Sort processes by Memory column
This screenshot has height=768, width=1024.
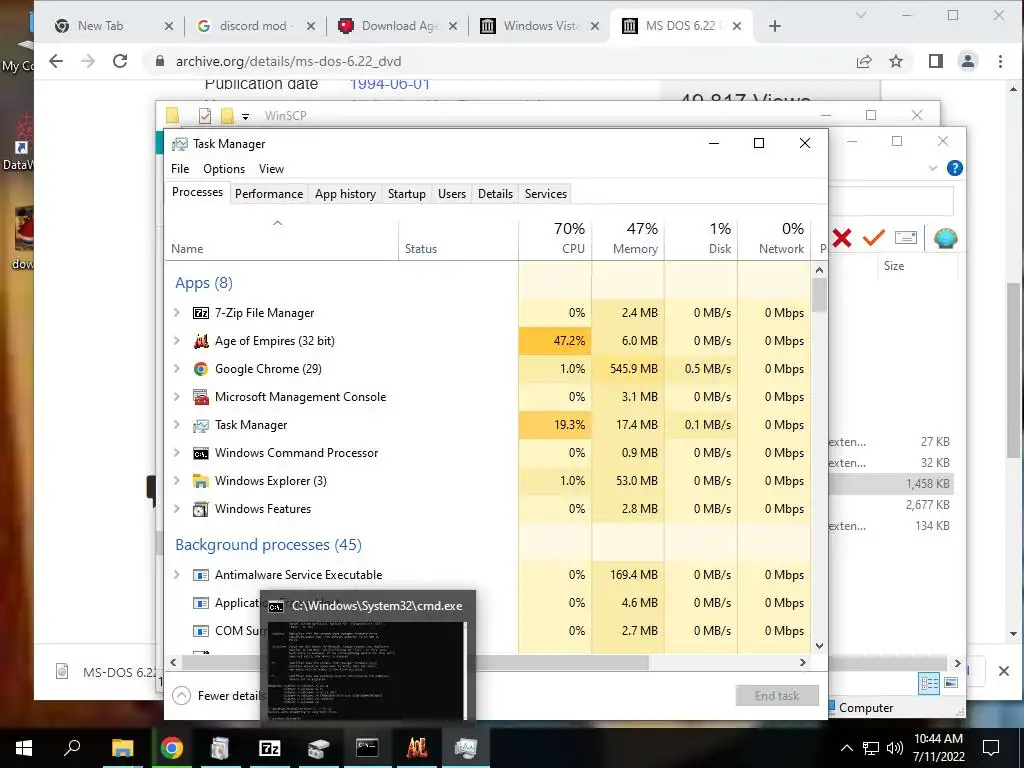(x=628, y=238)
